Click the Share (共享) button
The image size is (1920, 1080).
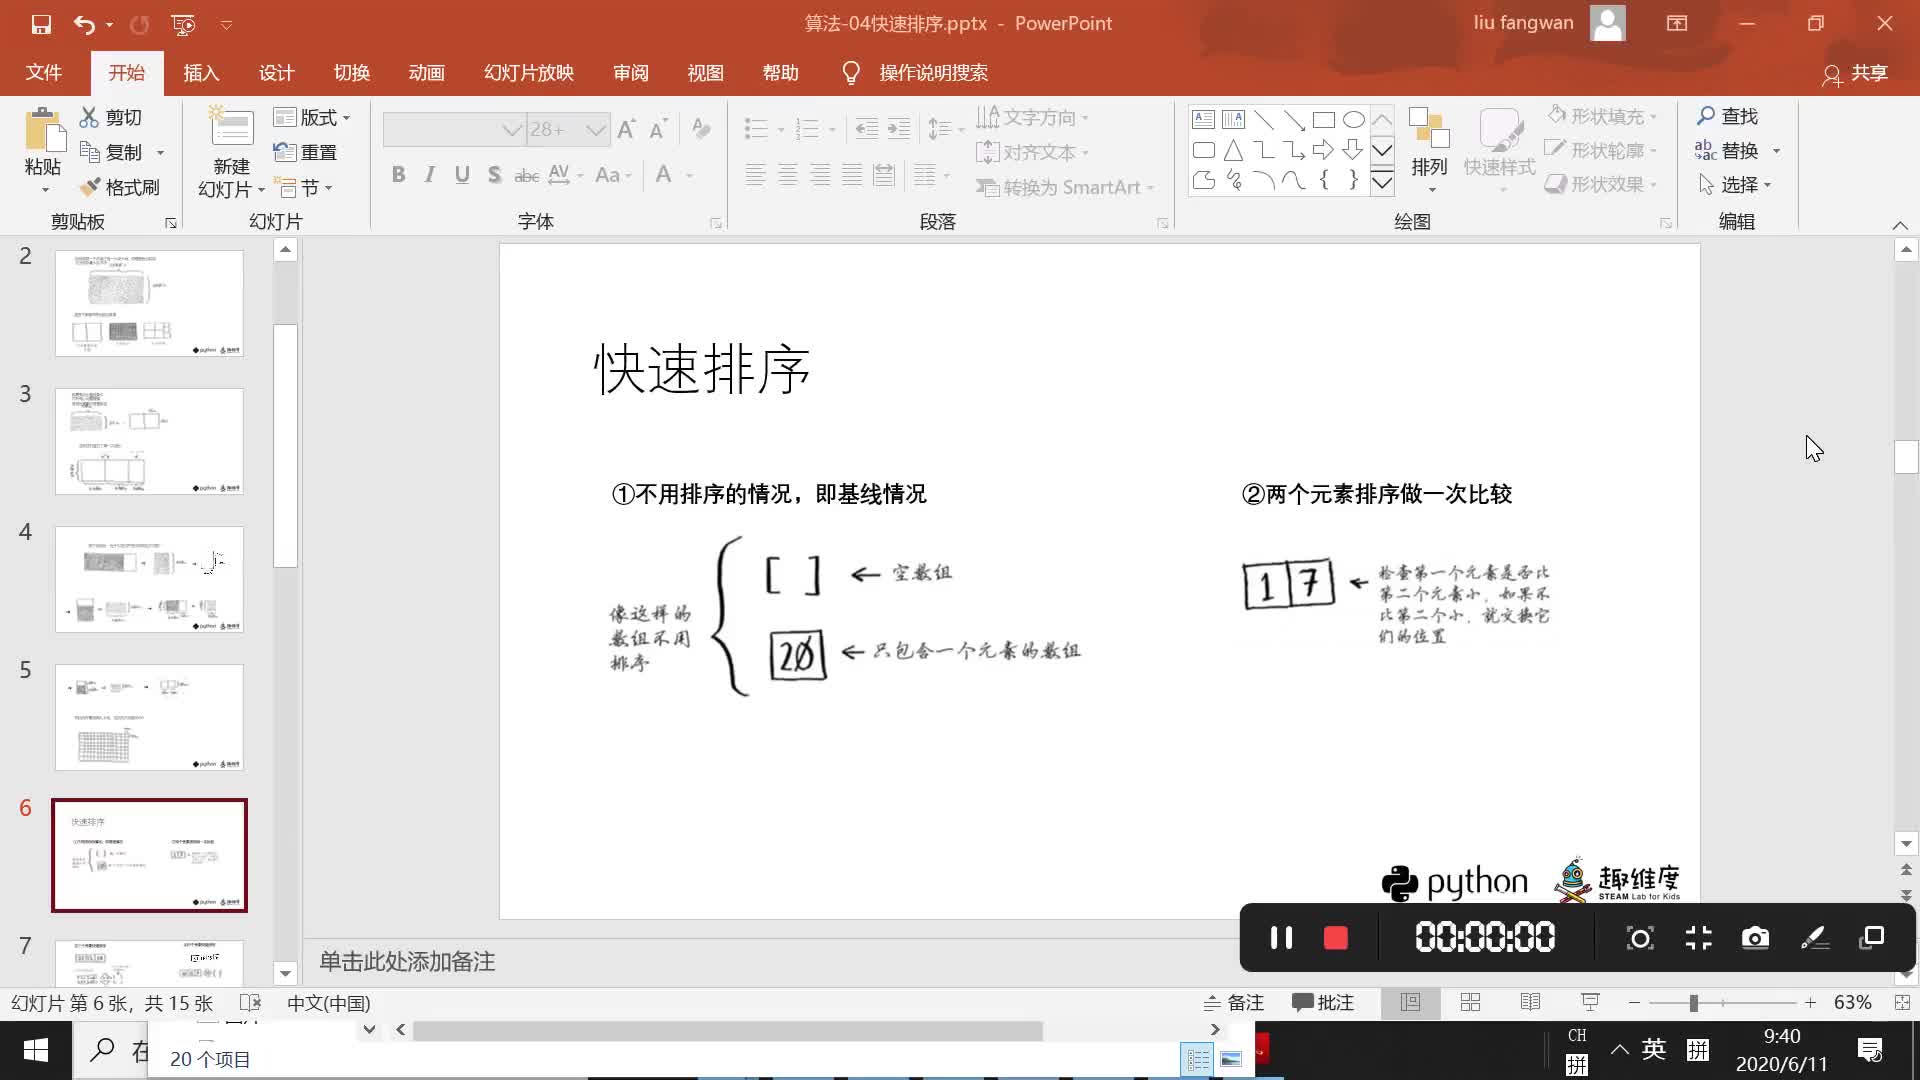[1856, 74]
